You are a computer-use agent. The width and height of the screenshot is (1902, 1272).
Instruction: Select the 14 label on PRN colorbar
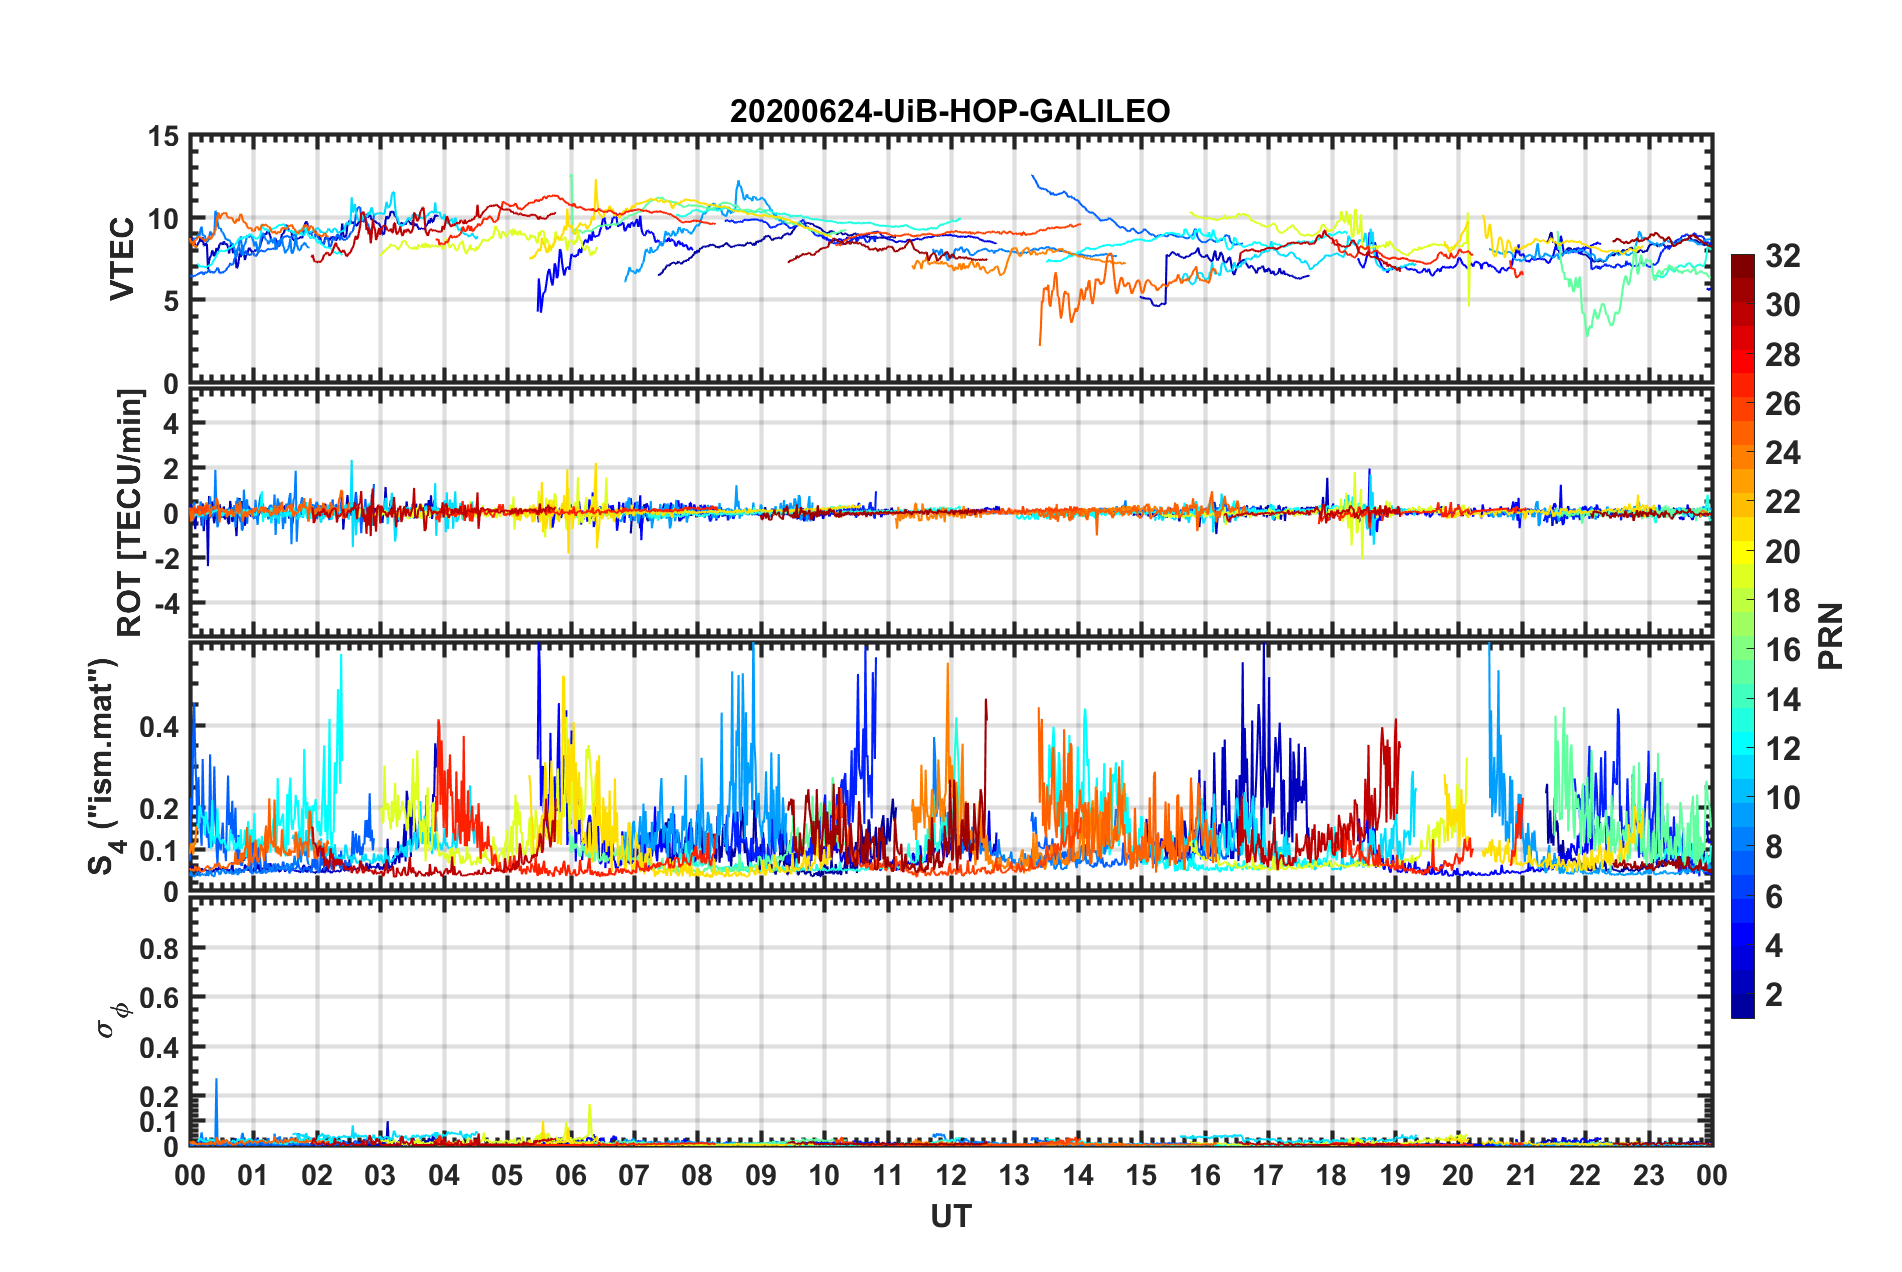[x=1783, y=700]
